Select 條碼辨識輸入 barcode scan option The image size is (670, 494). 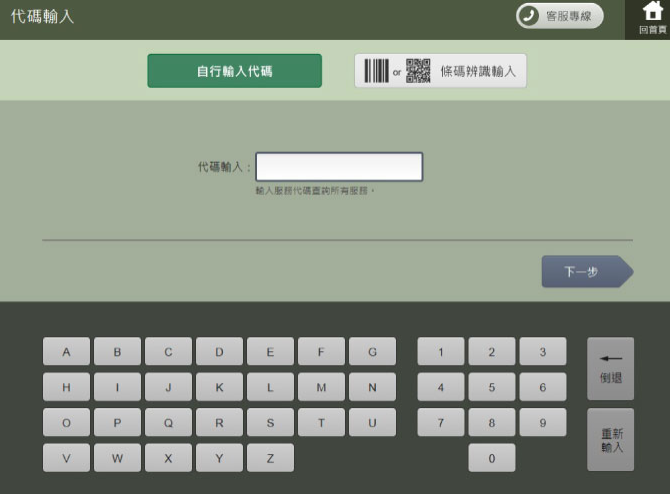(x=440, y=71)
